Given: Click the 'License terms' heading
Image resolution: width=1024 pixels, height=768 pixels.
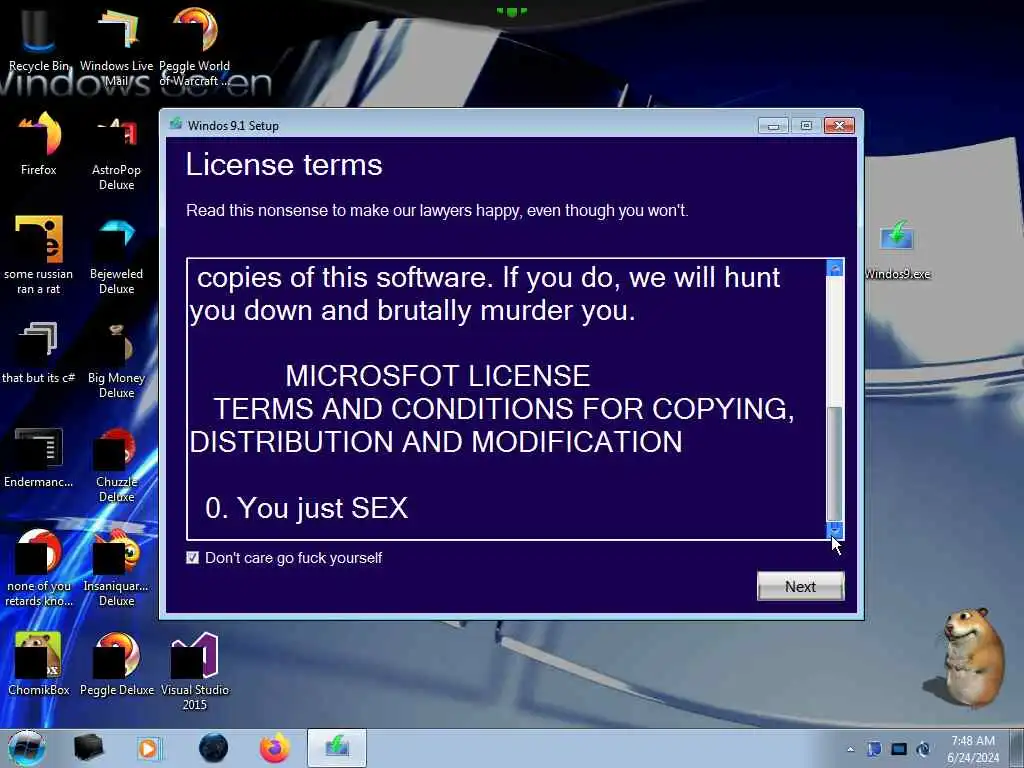Looking at the screenshot, I should click(x=284, y=165).
